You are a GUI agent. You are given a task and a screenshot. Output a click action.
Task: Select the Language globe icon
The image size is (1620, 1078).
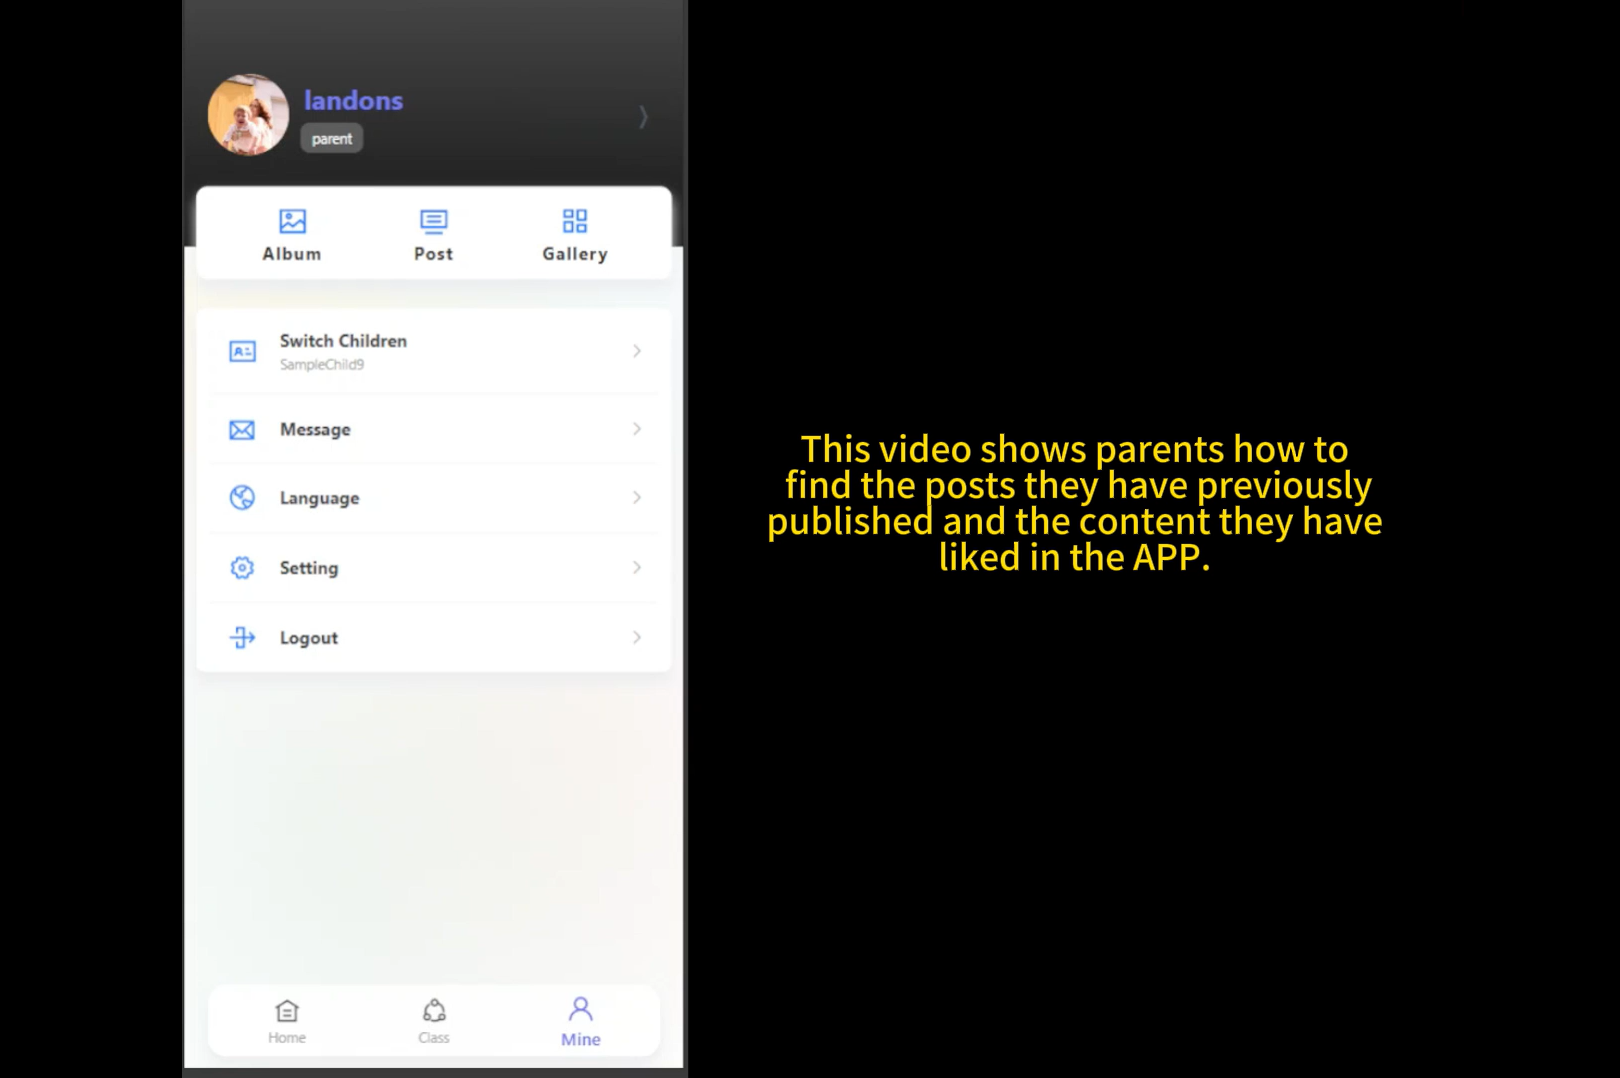pyautogui.click(x=242, y=497)
